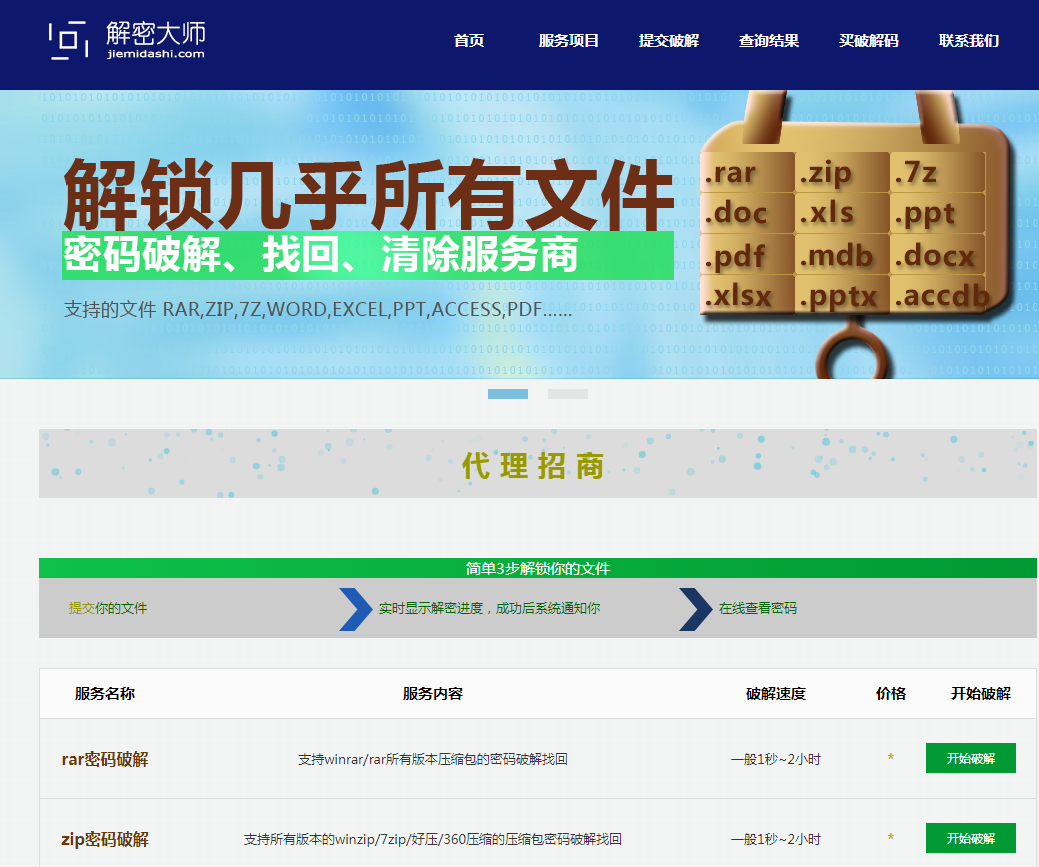Select the .xls extension badge
Viewport: 1039px width, 867px height.
click(841, 213)
